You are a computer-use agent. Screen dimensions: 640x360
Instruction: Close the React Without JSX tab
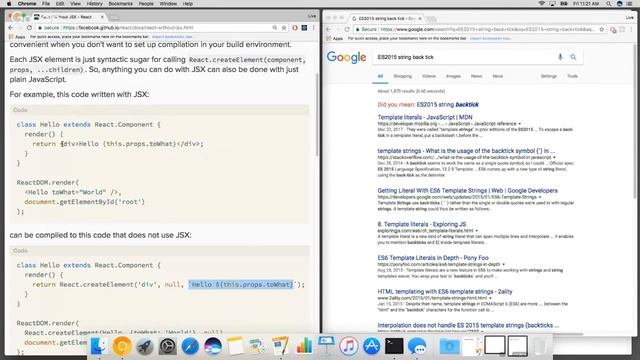(102, 17)
